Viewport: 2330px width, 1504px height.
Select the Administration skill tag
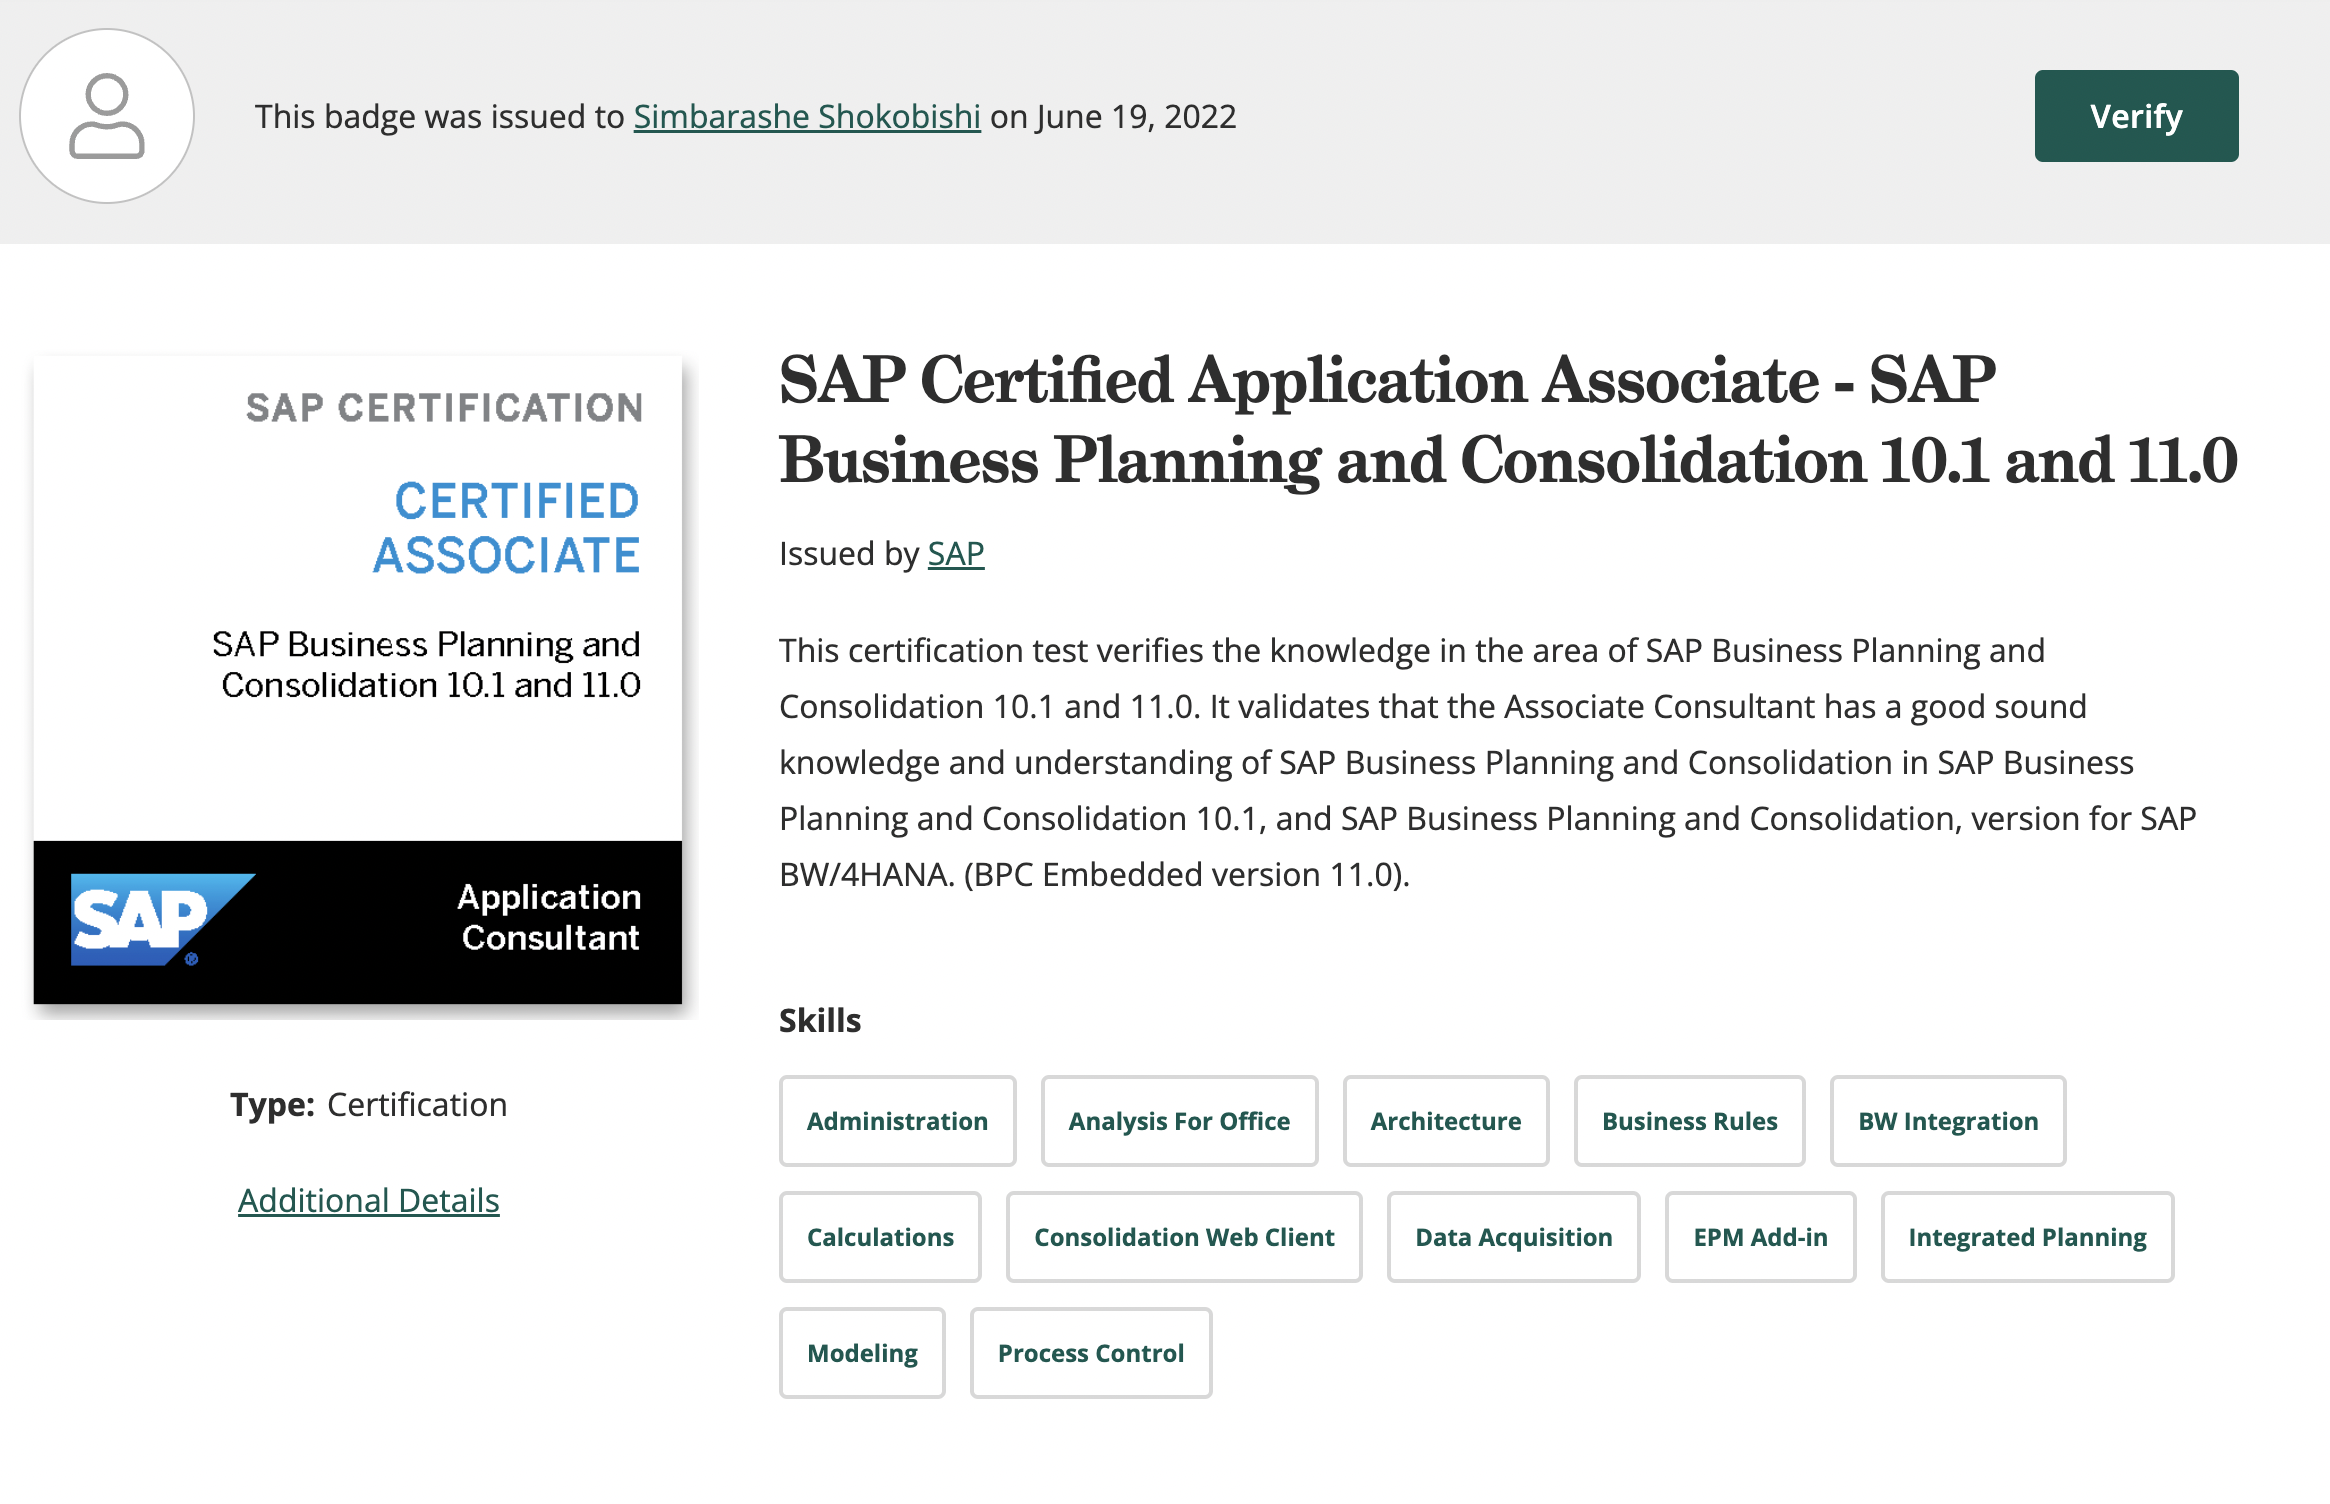tap(897, 1121)
